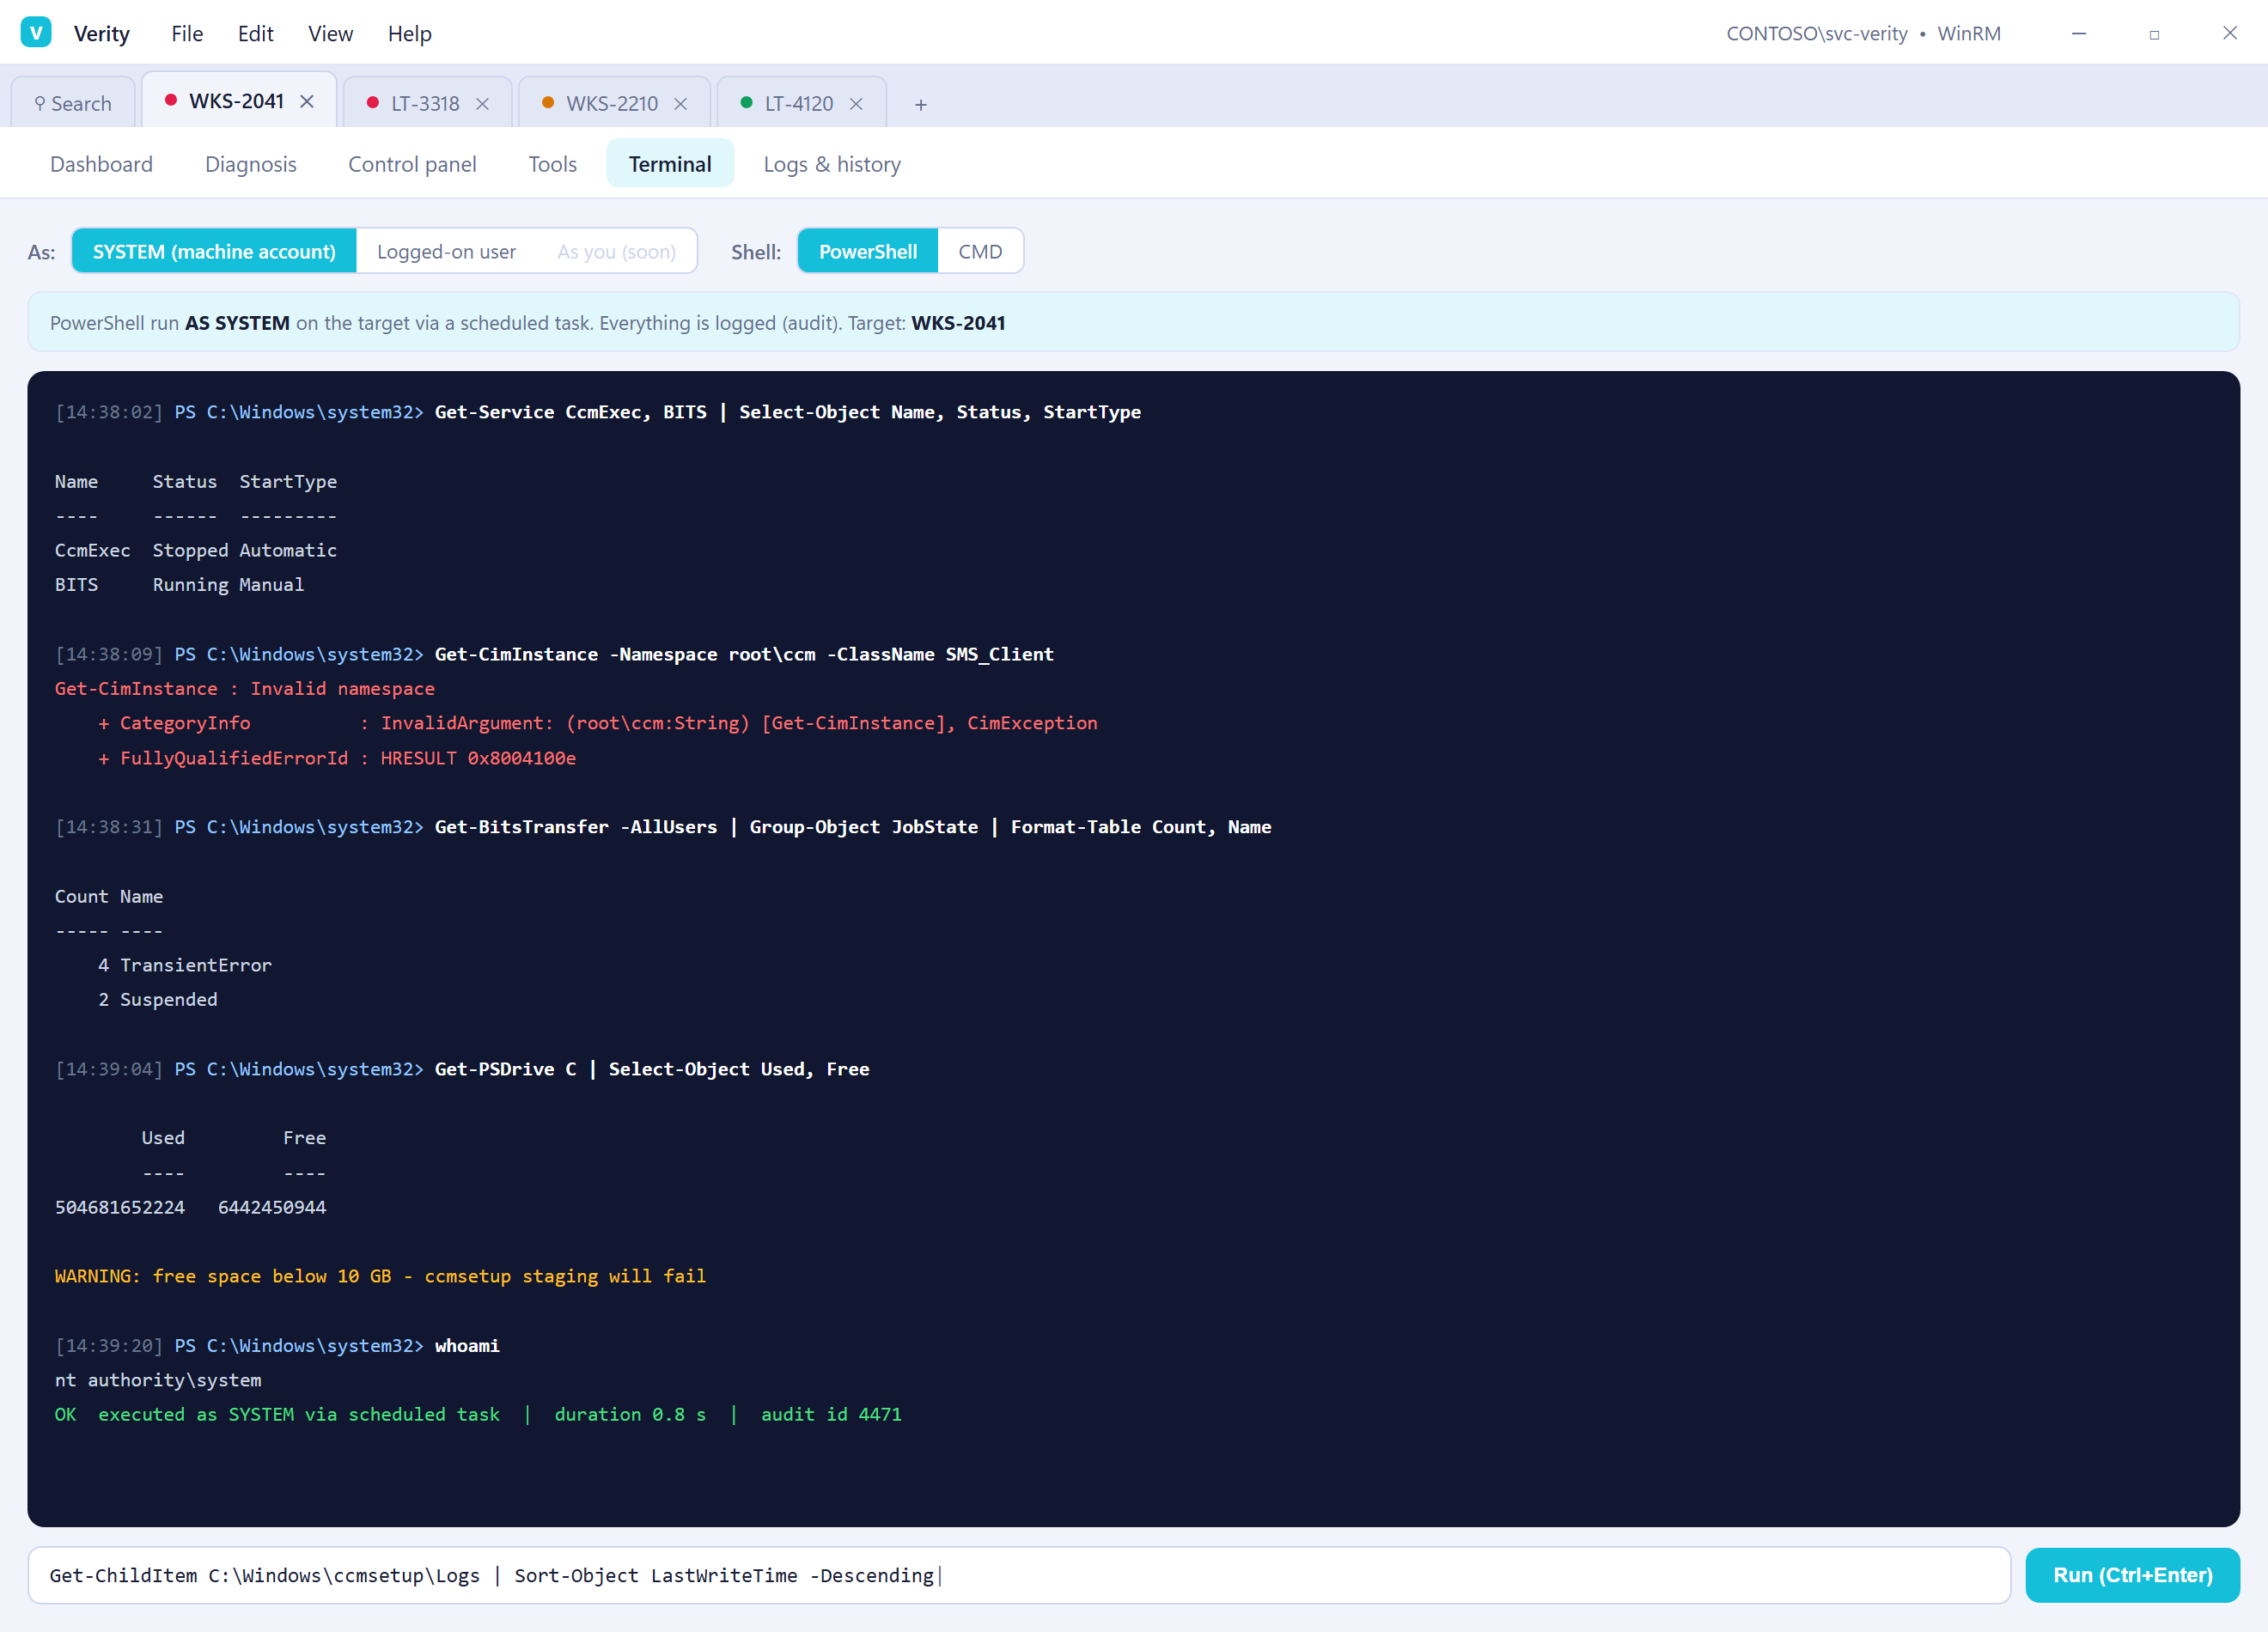Click the '4 TransientError' output row
The height and width of the screenshot is (1632, 2268).
coord(184,965)
